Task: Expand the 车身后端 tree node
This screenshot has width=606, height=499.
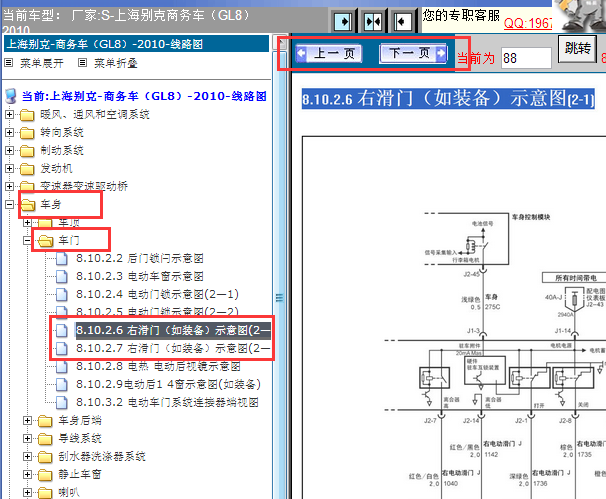Action: (27, 421)
